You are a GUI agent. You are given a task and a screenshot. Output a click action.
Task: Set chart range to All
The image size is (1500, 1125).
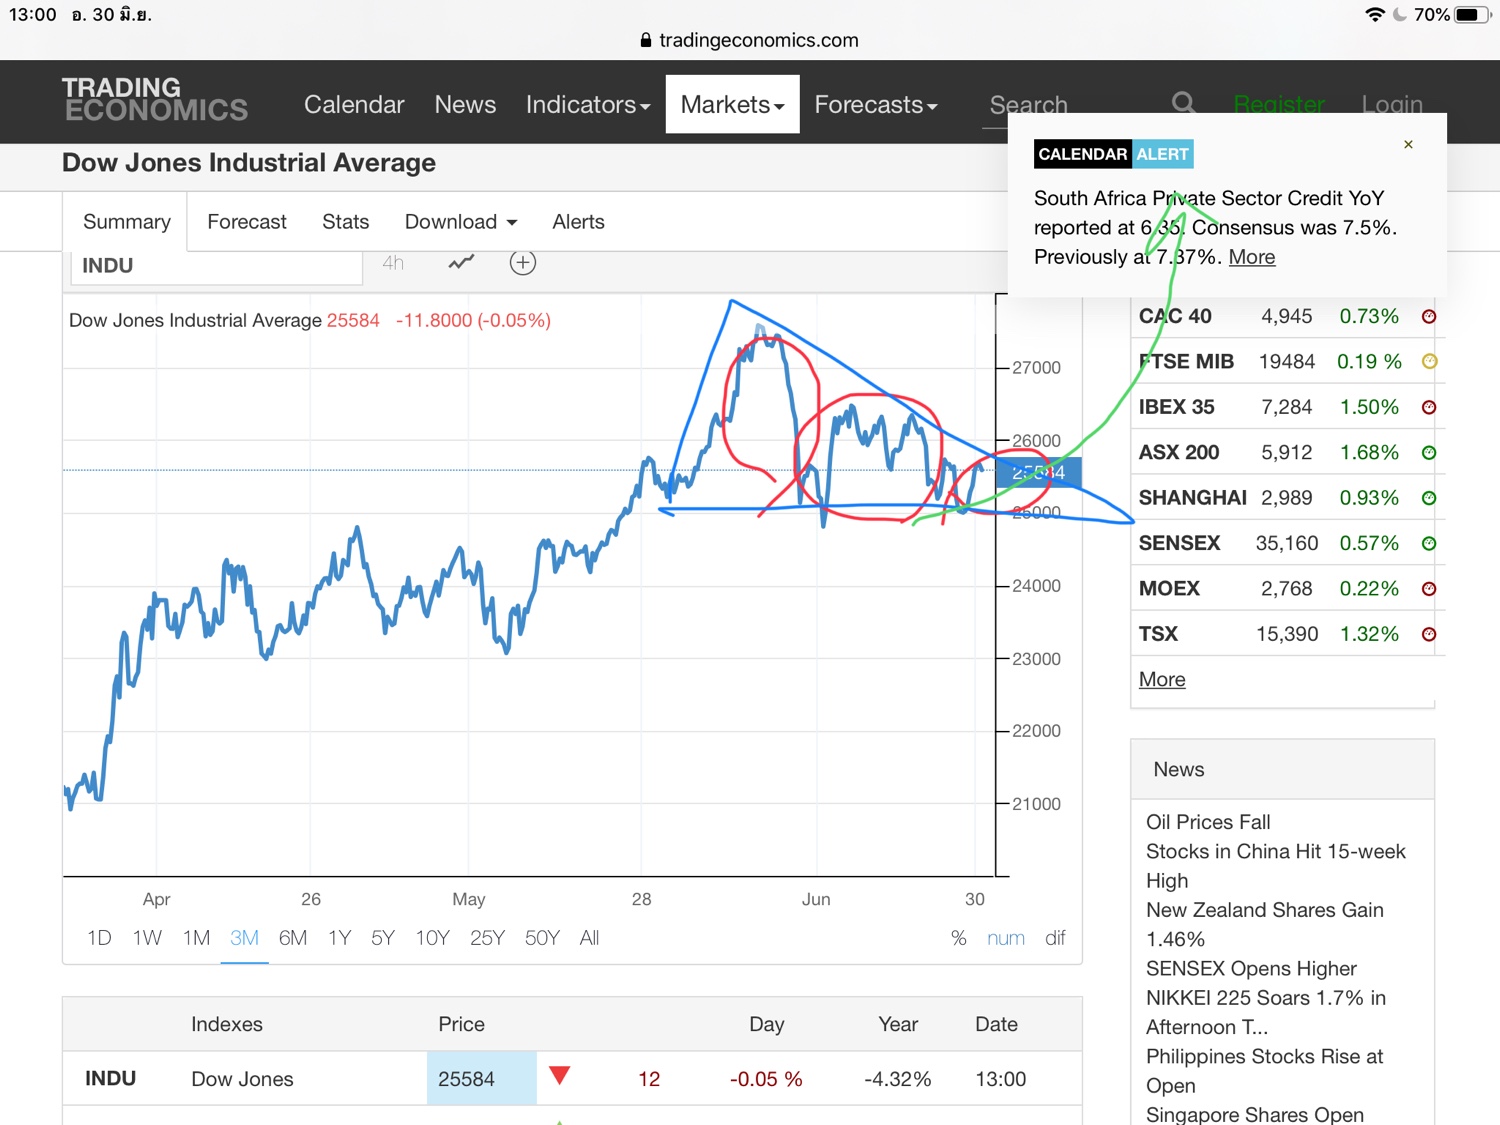(590, 938)
